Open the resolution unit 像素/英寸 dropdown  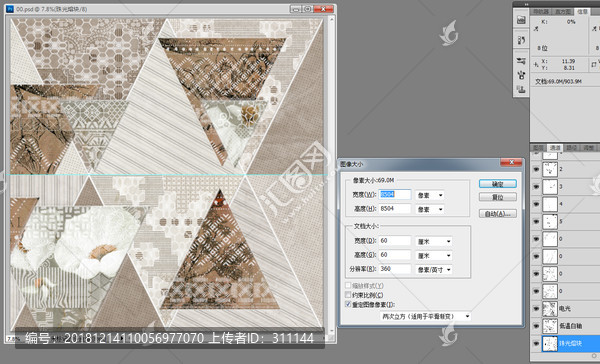pos(434,269)
